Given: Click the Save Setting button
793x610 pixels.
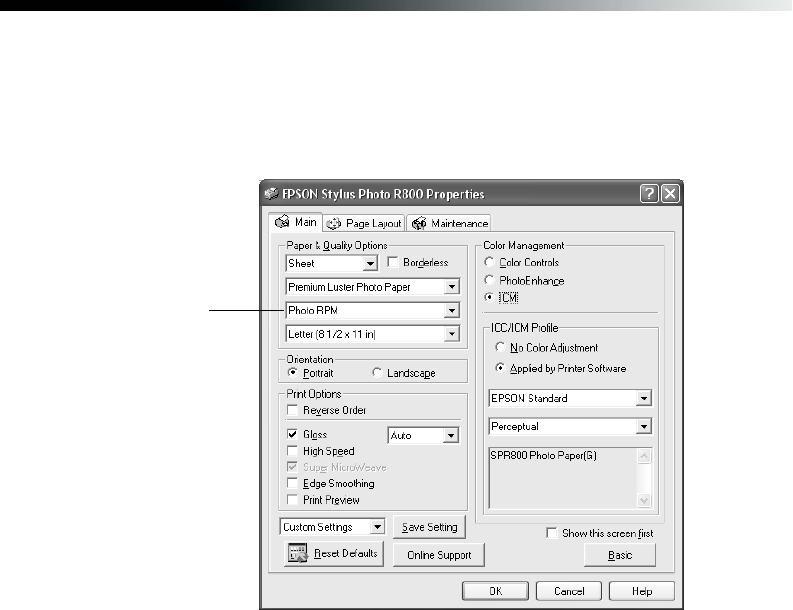Looking at the screenshot, I should click(x=429, y=527).
